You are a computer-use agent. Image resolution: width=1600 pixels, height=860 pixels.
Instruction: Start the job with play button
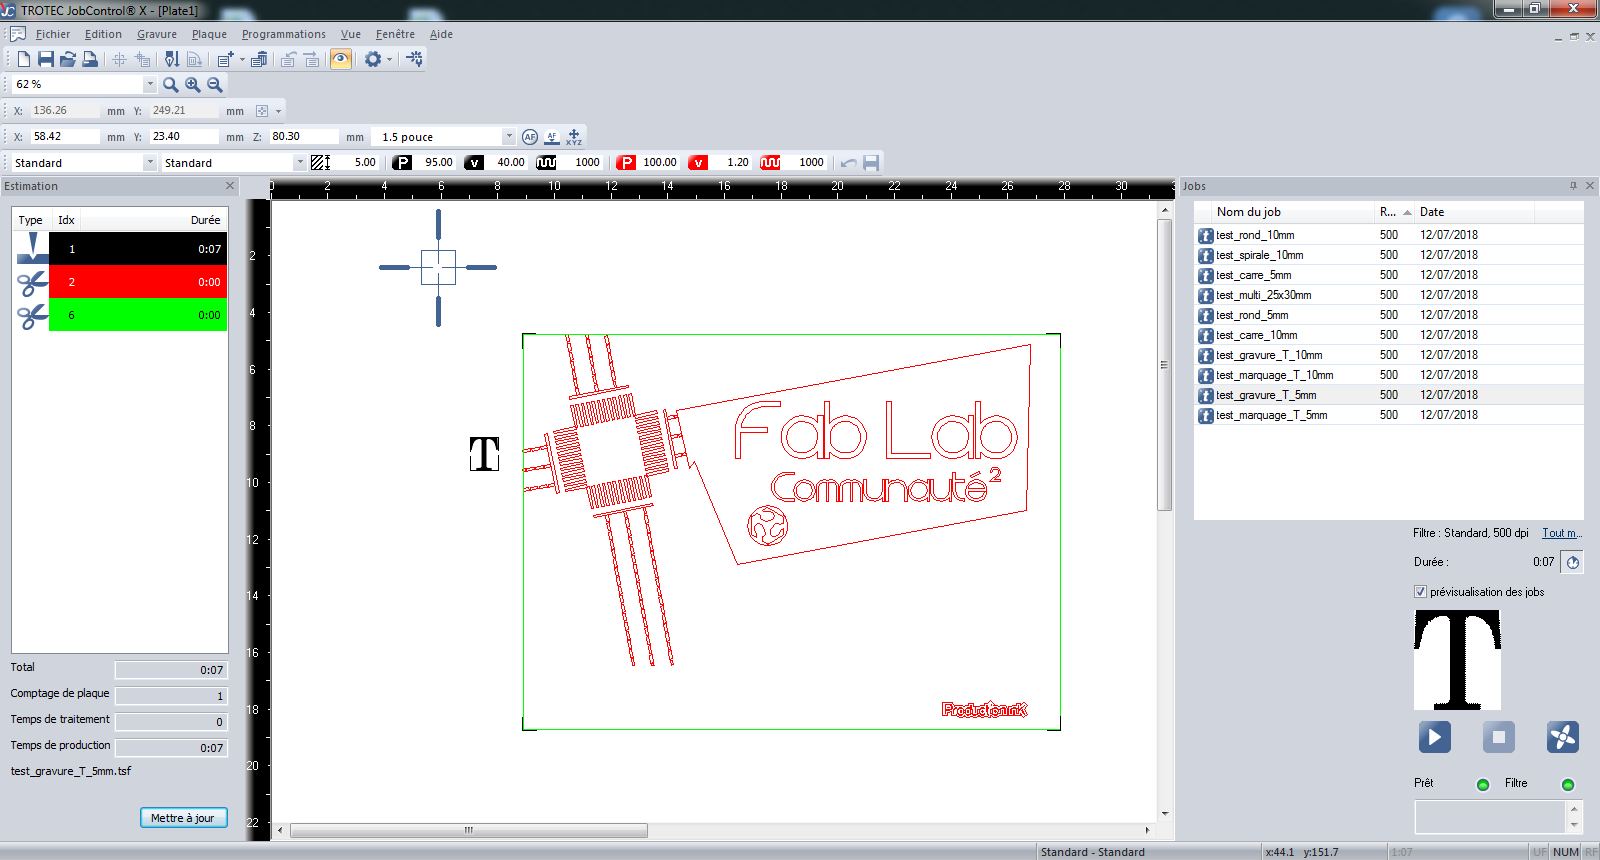click(x=1434, y=737)
